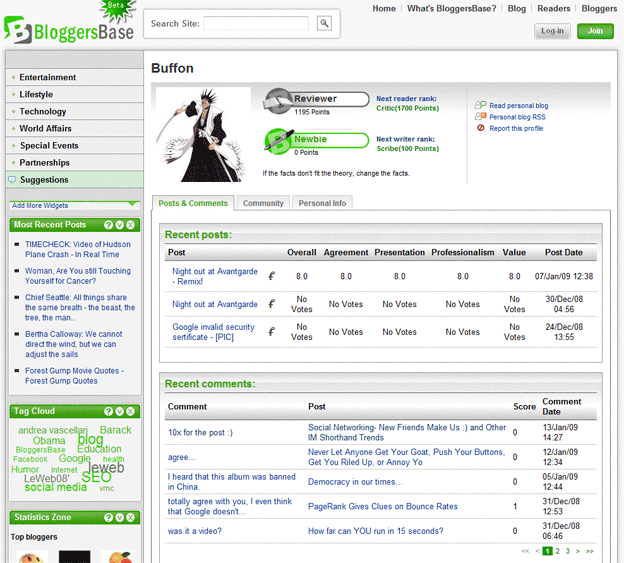Image resolution: width=624 pixels, height=563 pixels.
Task: Click the icon beside Avantgarde Remix post
Action: coord(271,276)
